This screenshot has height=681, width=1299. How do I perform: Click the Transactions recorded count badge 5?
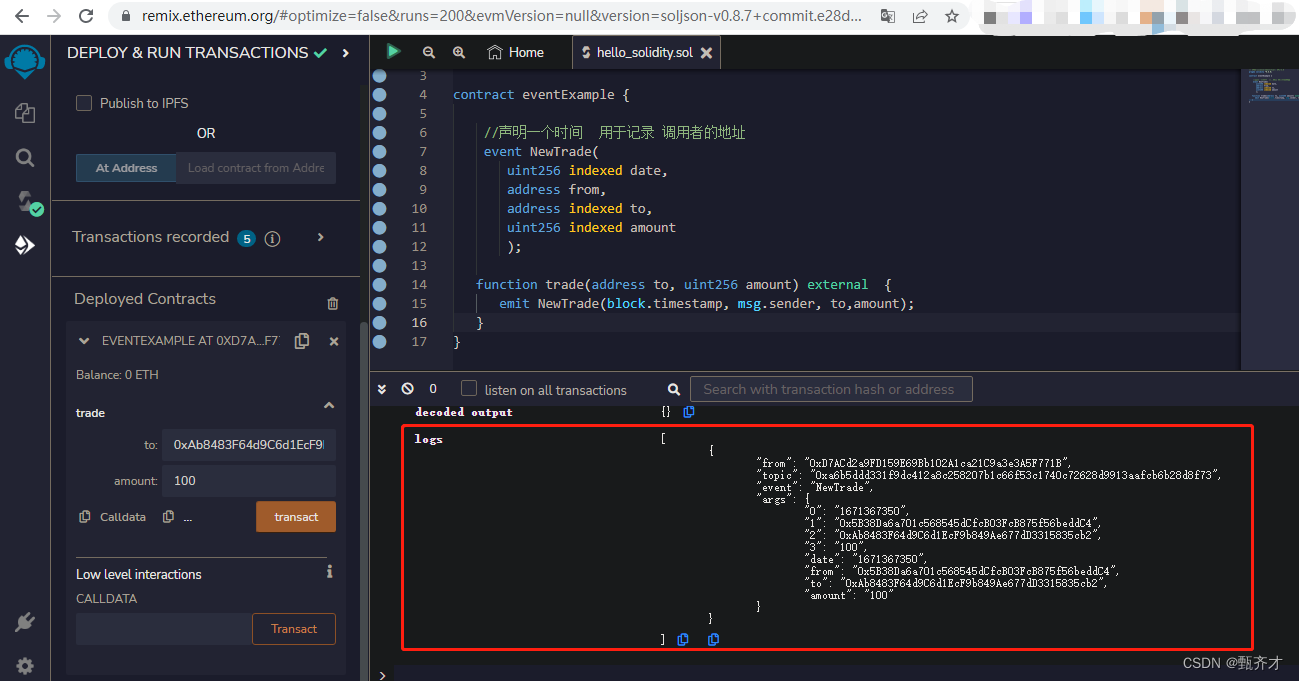point(246,238)
